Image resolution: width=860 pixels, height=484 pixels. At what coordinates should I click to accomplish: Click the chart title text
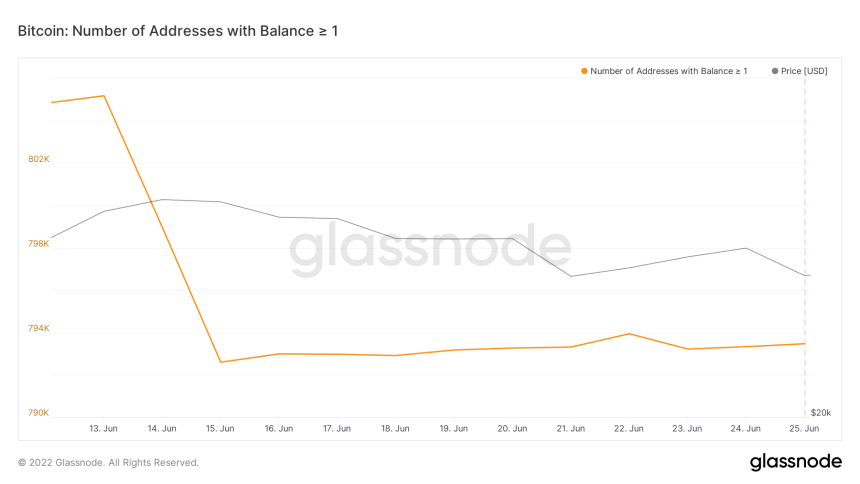click(178, 31)
